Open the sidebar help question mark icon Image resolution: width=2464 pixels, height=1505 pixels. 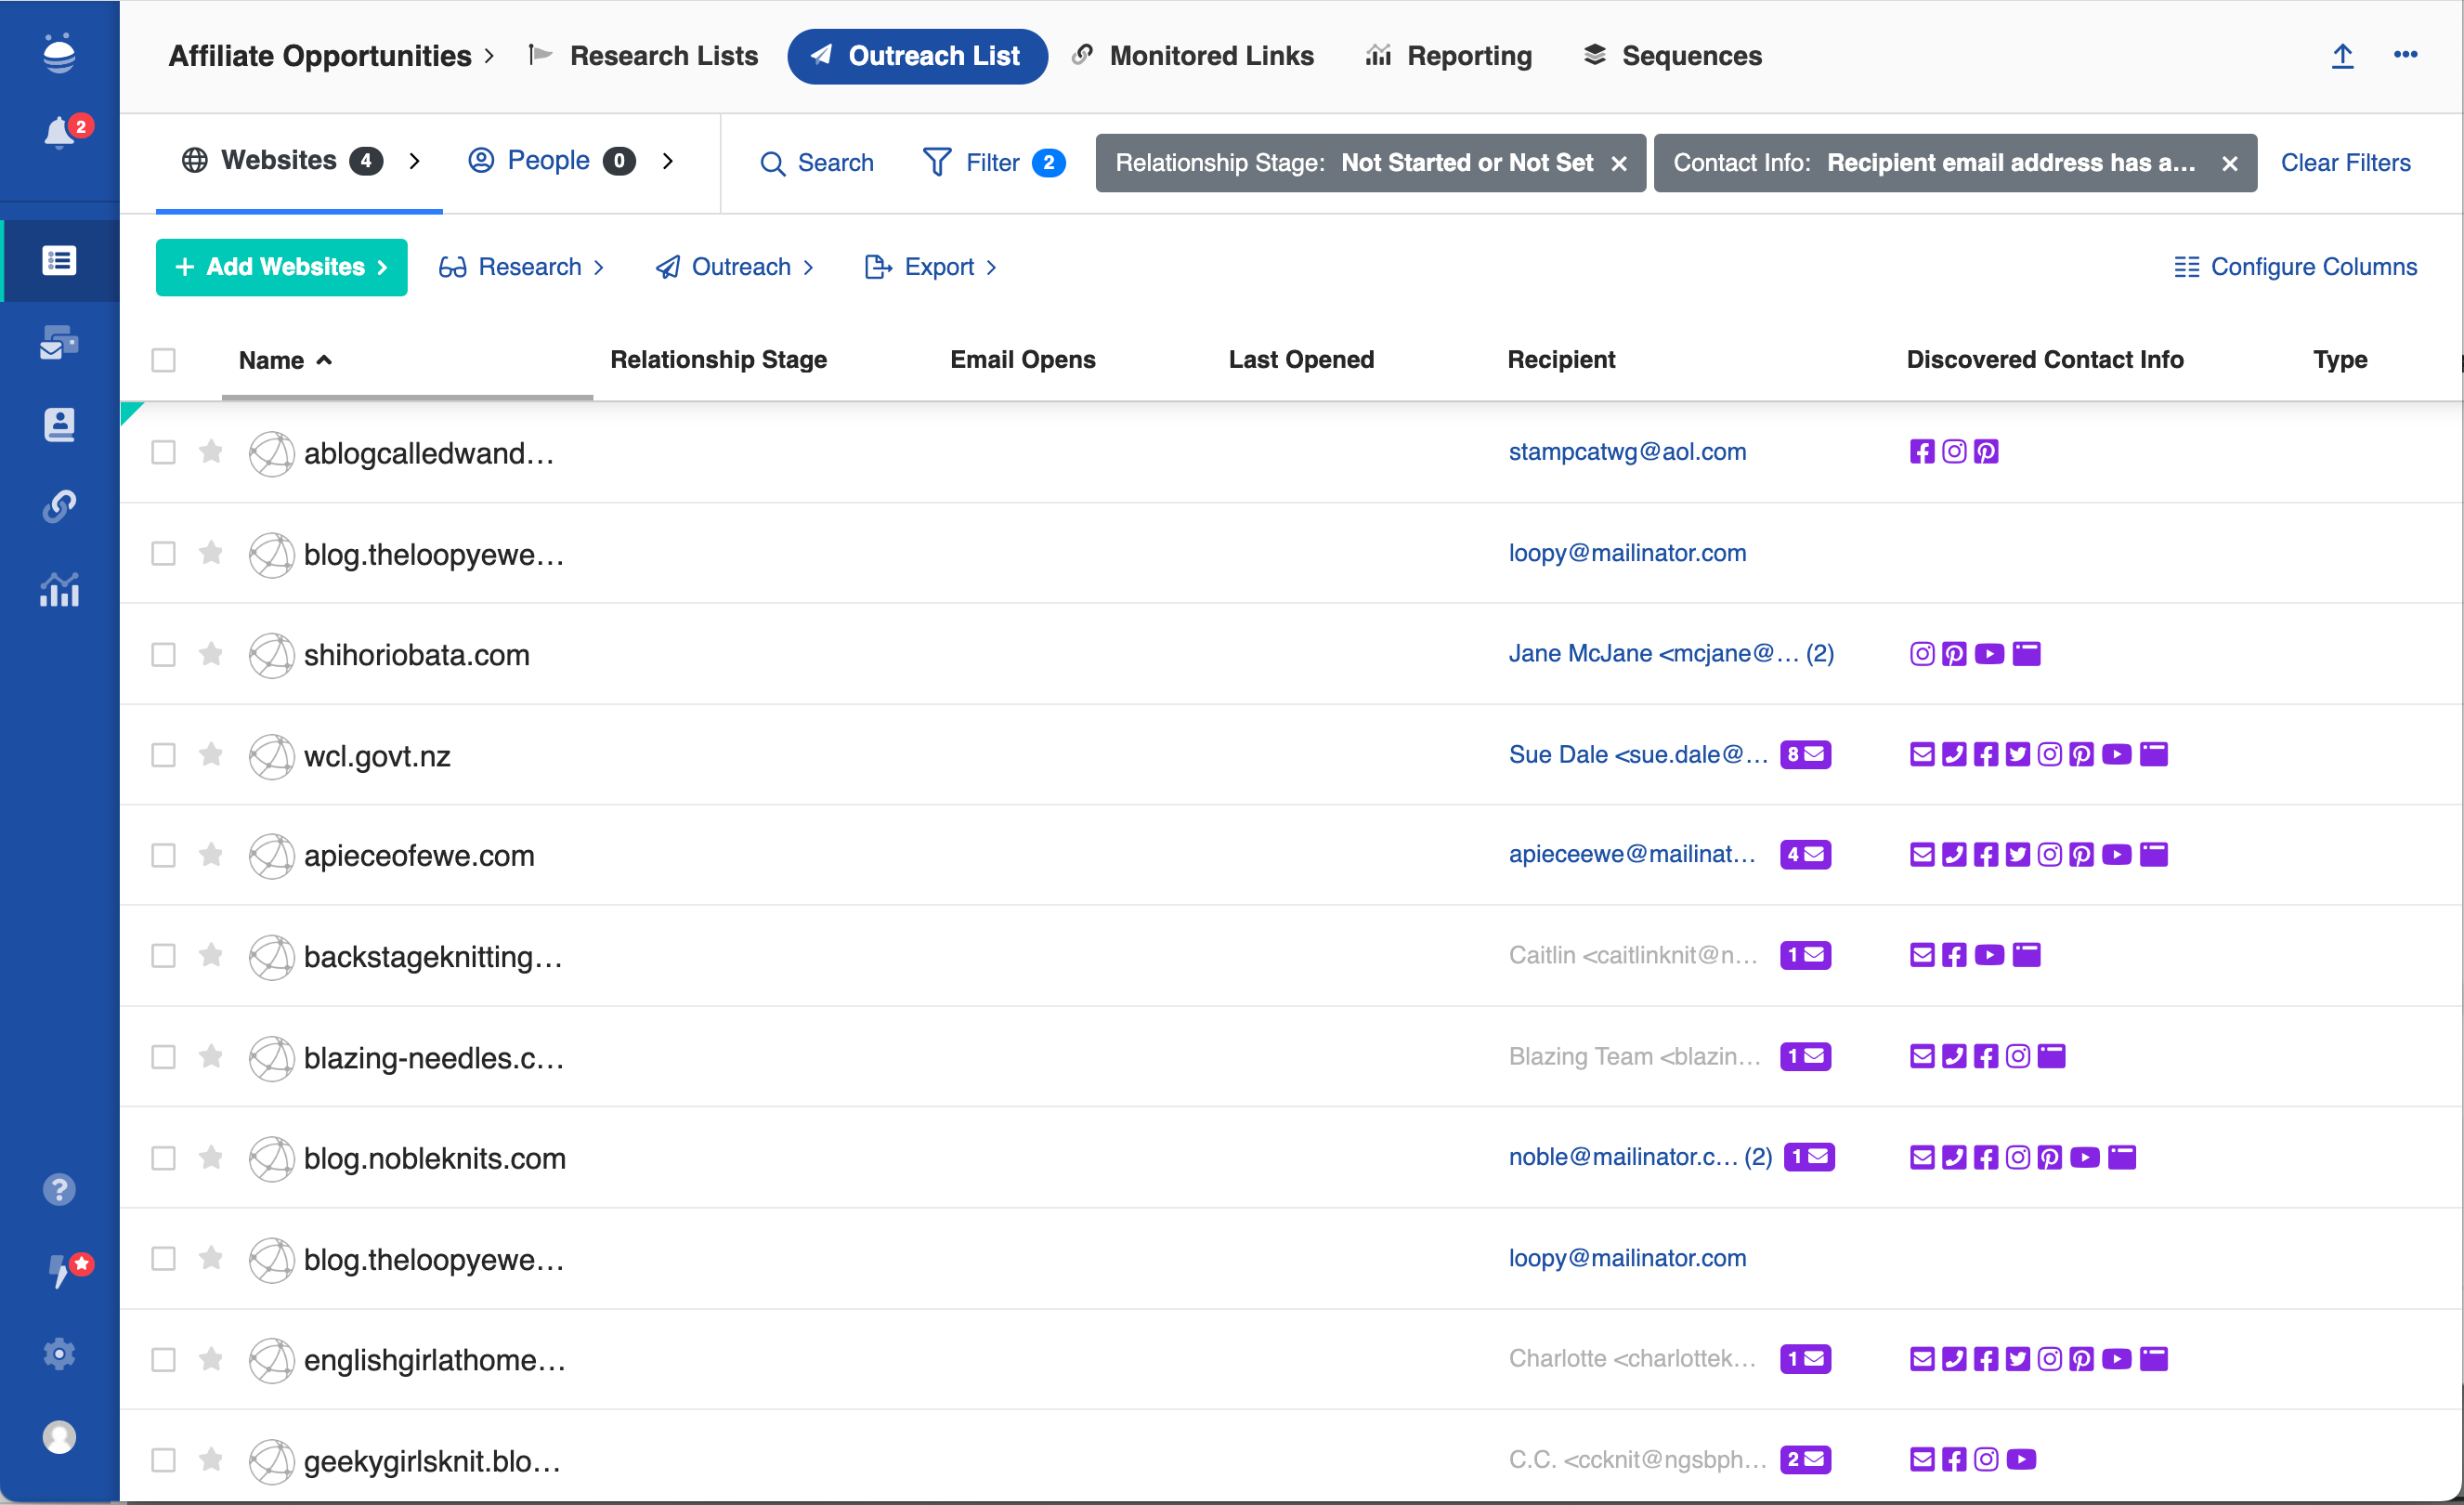click(59, 1189)
